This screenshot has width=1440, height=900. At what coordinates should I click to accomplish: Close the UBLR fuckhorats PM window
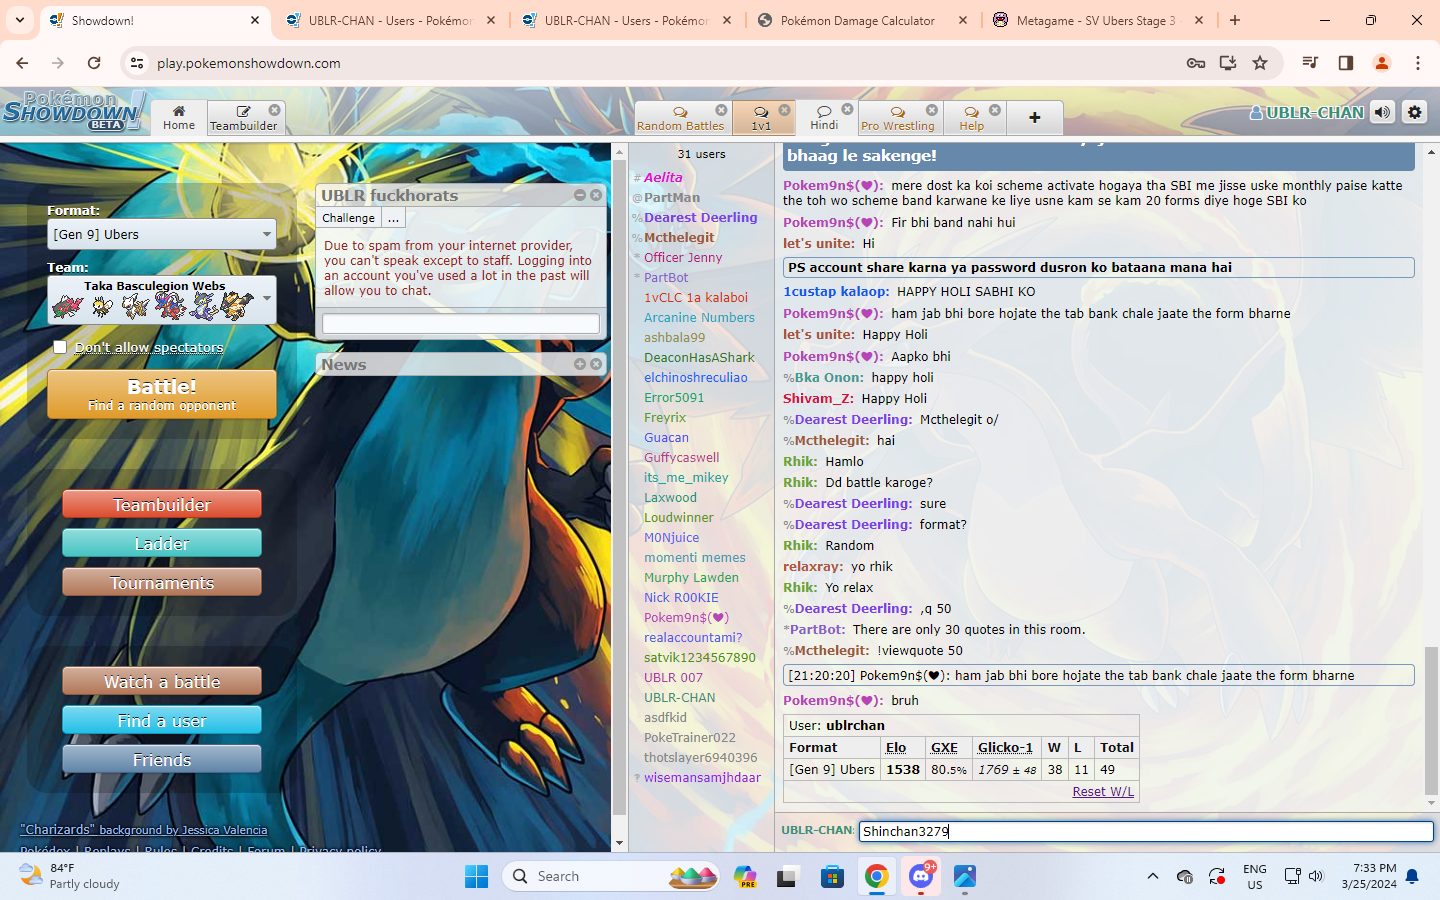coord(596,195)
